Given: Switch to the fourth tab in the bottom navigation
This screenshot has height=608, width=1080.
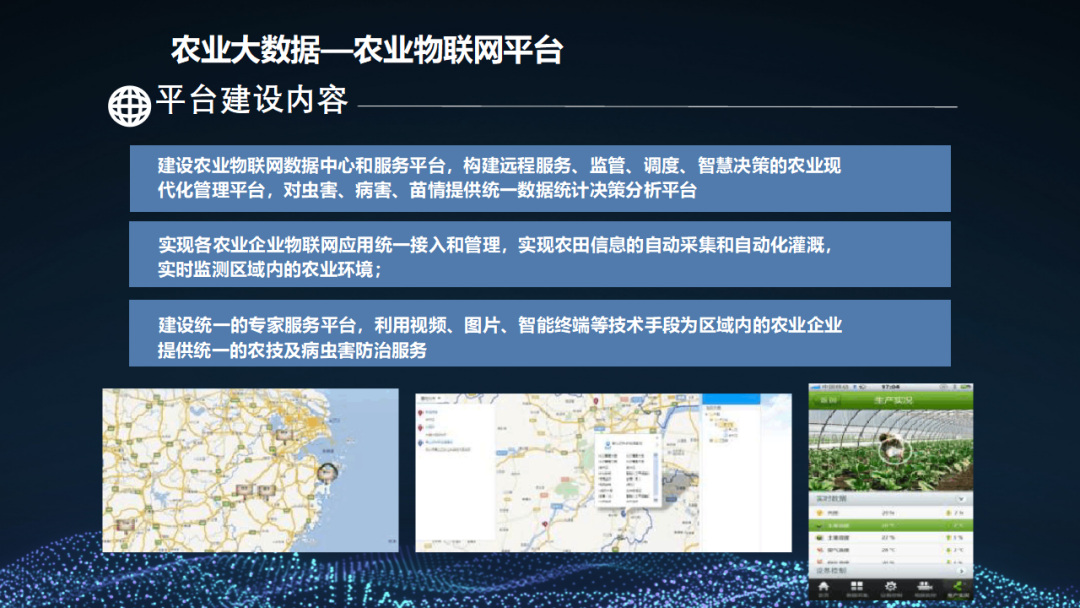Looking at the screenshot, I should [924, 585].
